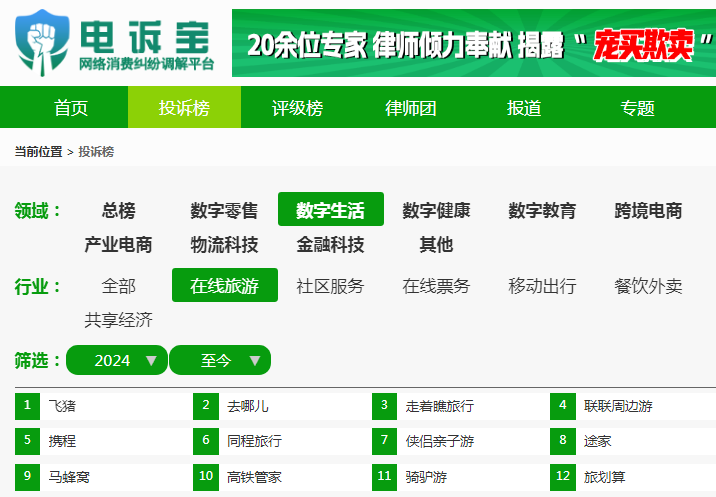716x497 pixels.
Task: Choose the 数字健康 domain filter
Action: click(436, 210)
